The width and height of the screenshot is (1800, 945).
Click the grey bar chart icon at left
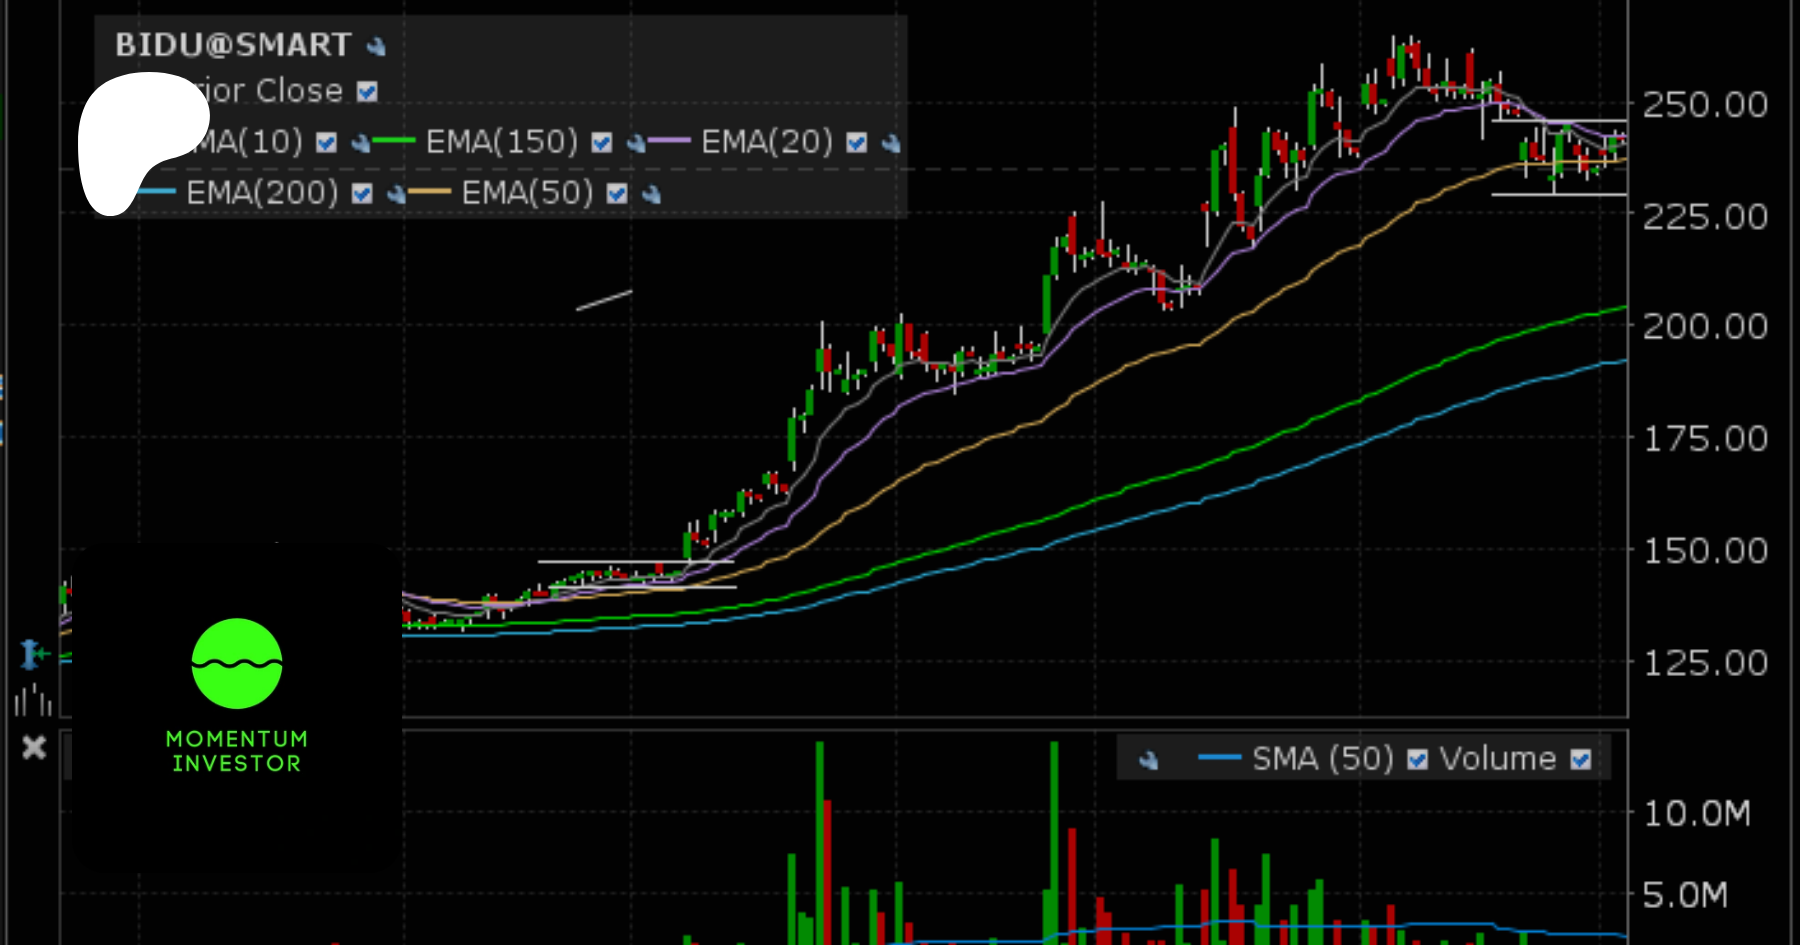point(32,700)
